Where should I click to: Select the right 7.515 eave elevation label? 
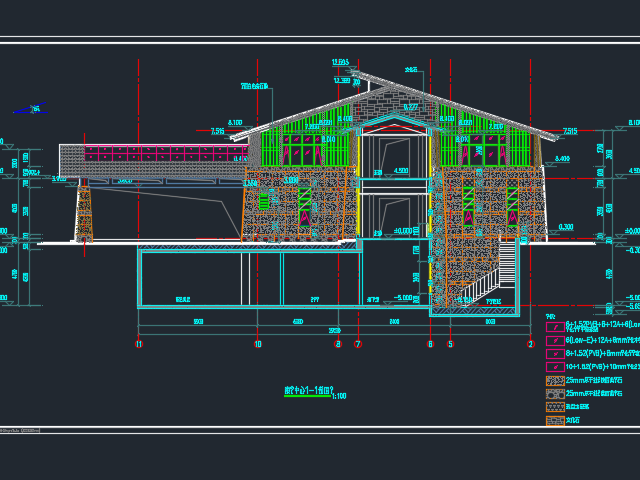click(x=570, y=131)
